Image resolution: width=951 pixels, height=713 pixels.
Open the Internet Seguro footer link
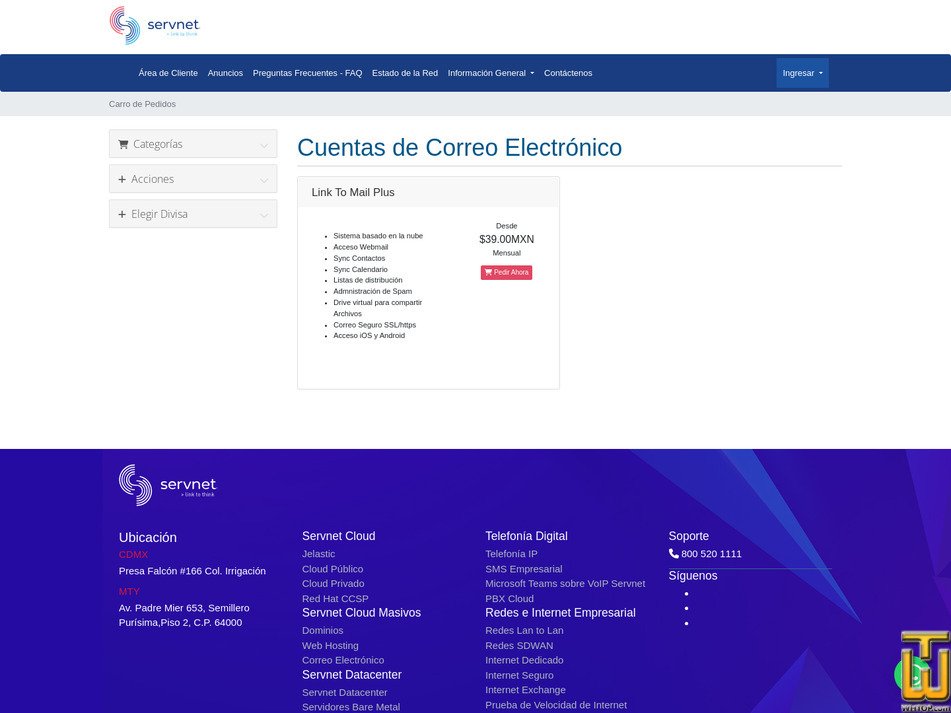[519, 675]
